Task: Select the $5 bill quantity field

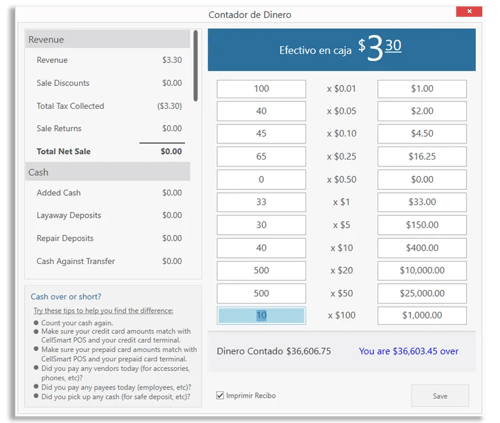Action: pos(261,225)
